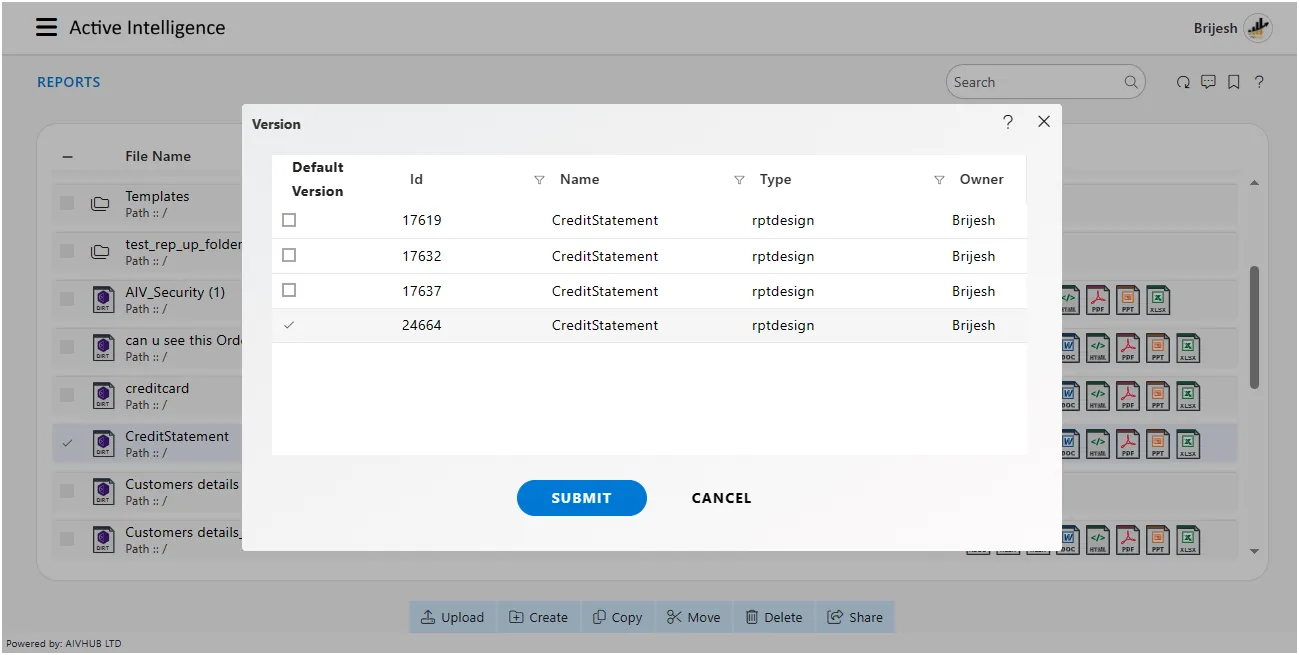This screenshot has height=655, width=1299.
Task: Click the scroll-up arrow of the reports list
Action: (x=1254, y=183)
